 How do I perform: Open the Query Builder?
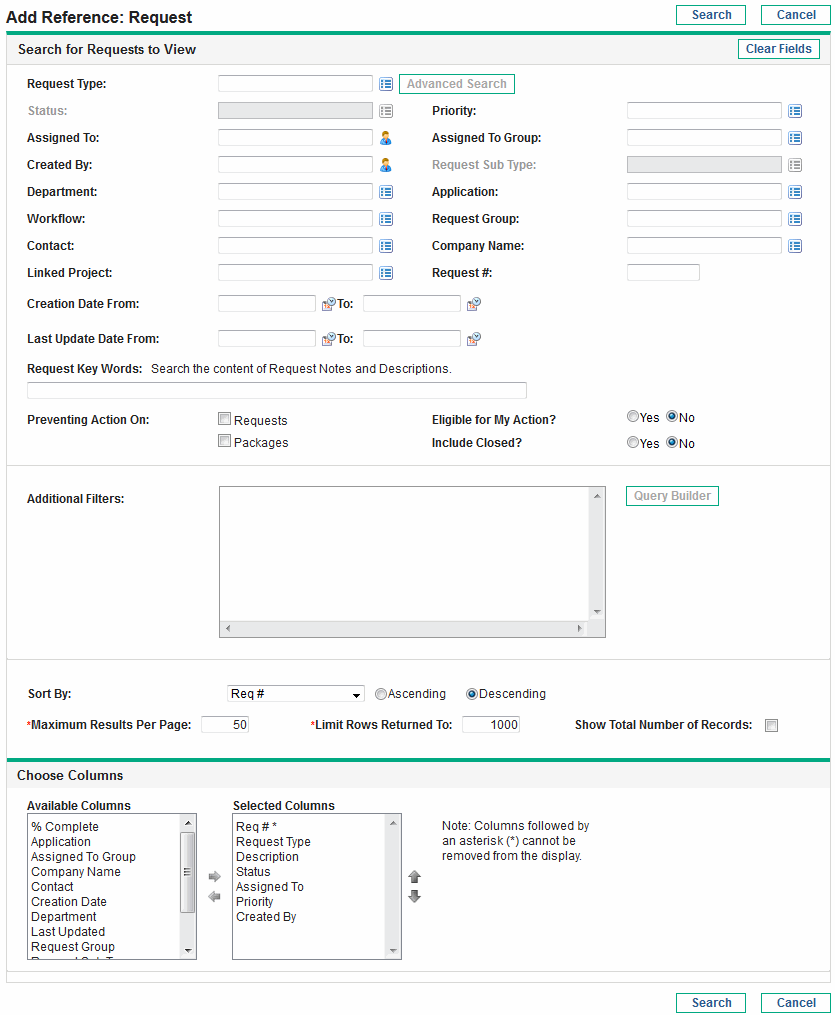(x=671, y=495)
